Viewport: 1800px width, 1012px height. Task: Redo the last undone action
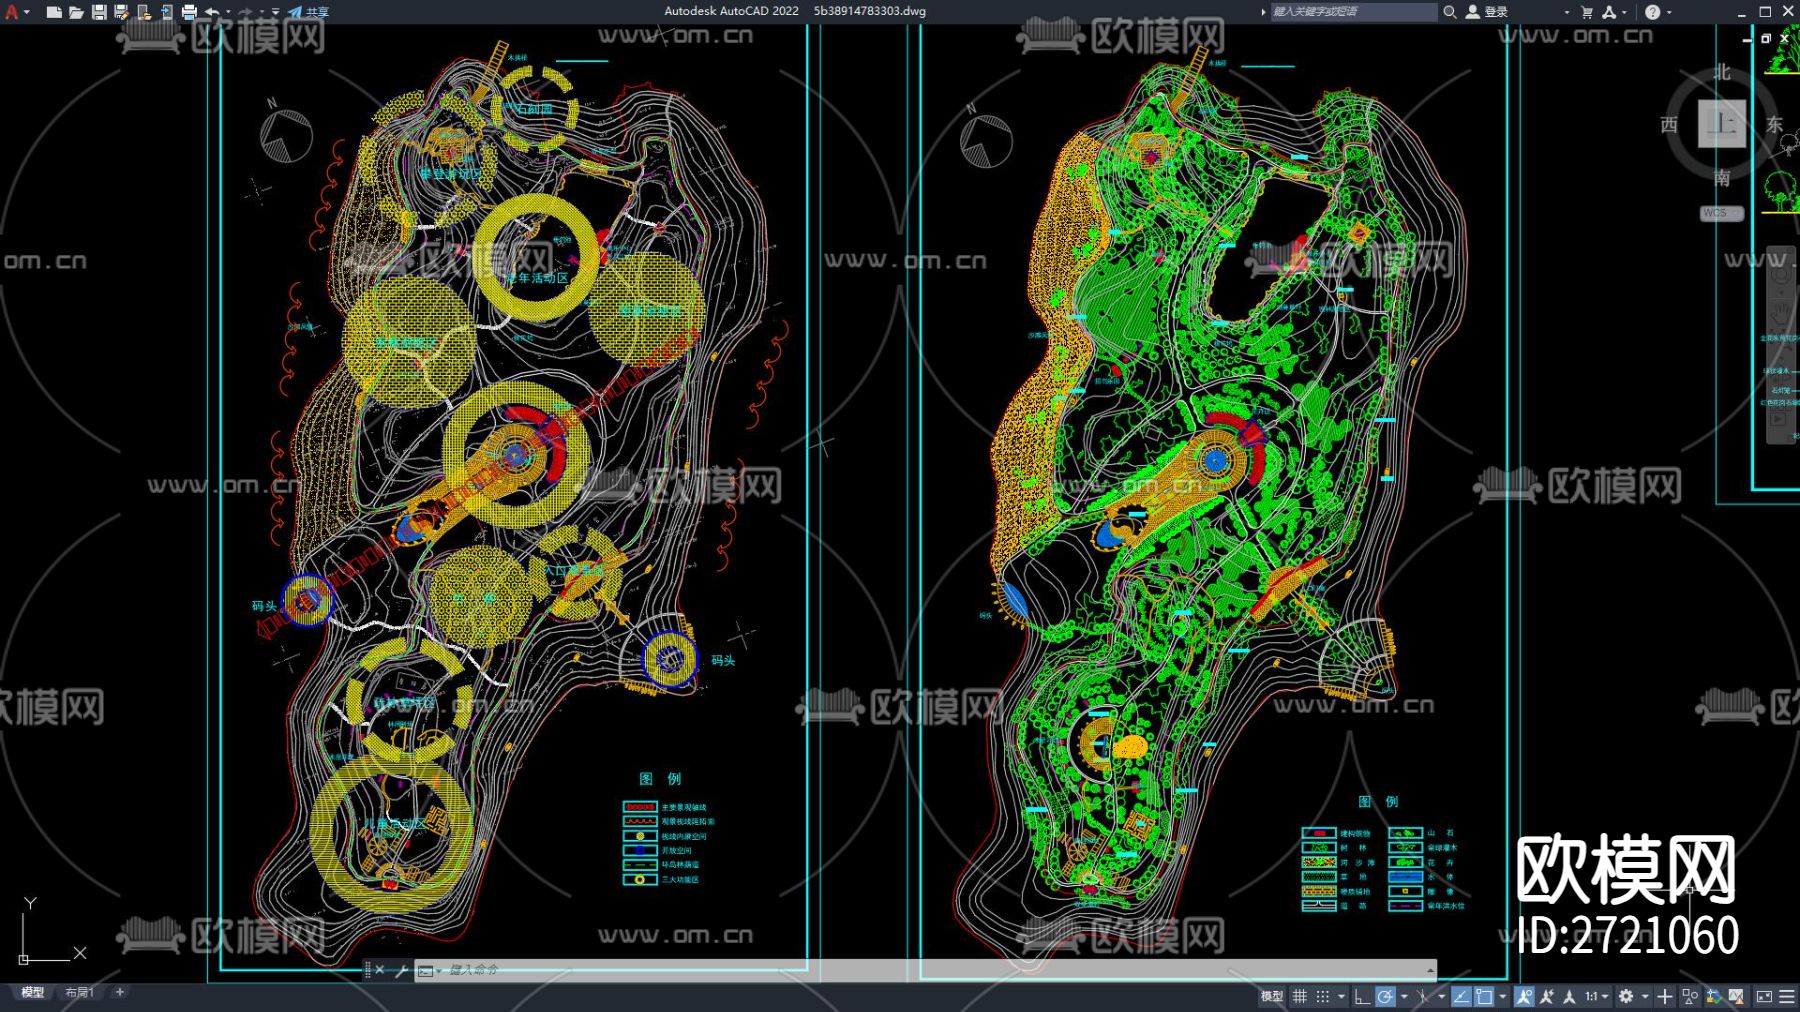246,12
